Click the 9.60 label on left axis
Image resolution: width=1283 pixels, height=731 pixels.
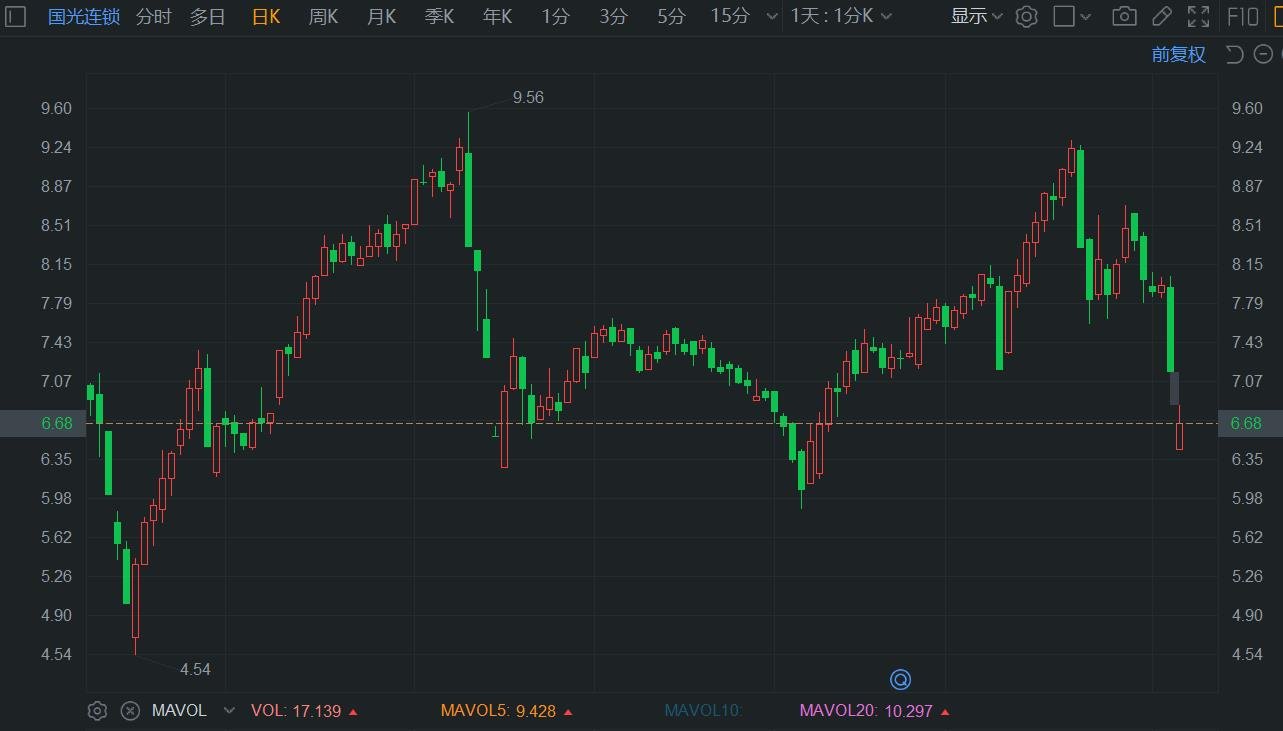(57, 108)
